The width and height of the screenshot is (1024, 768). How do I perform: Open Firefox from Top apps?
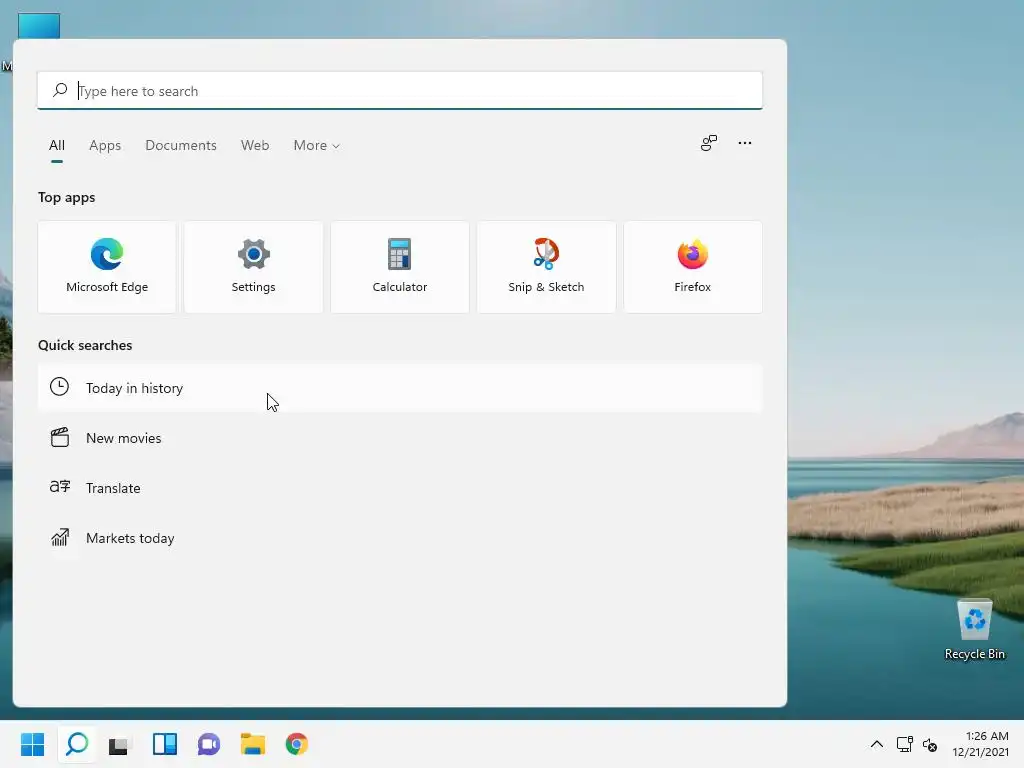click(692, 267)
